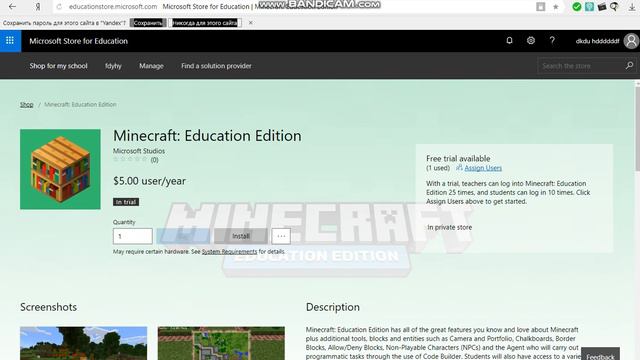Dismiss the save-password bar with X
Viewport: 640px width, 360px height.
tap(251, 23)
